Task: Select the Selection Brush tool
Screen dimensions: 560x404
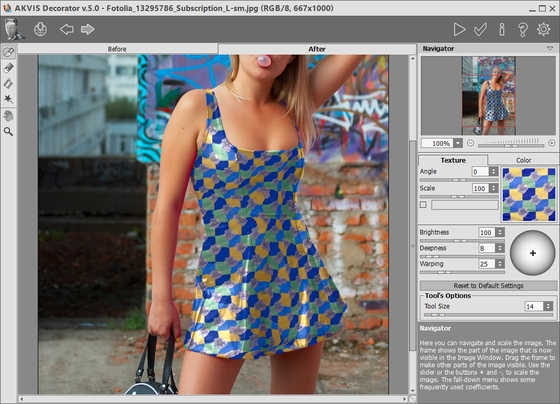Action: click(x=9, y=52)
